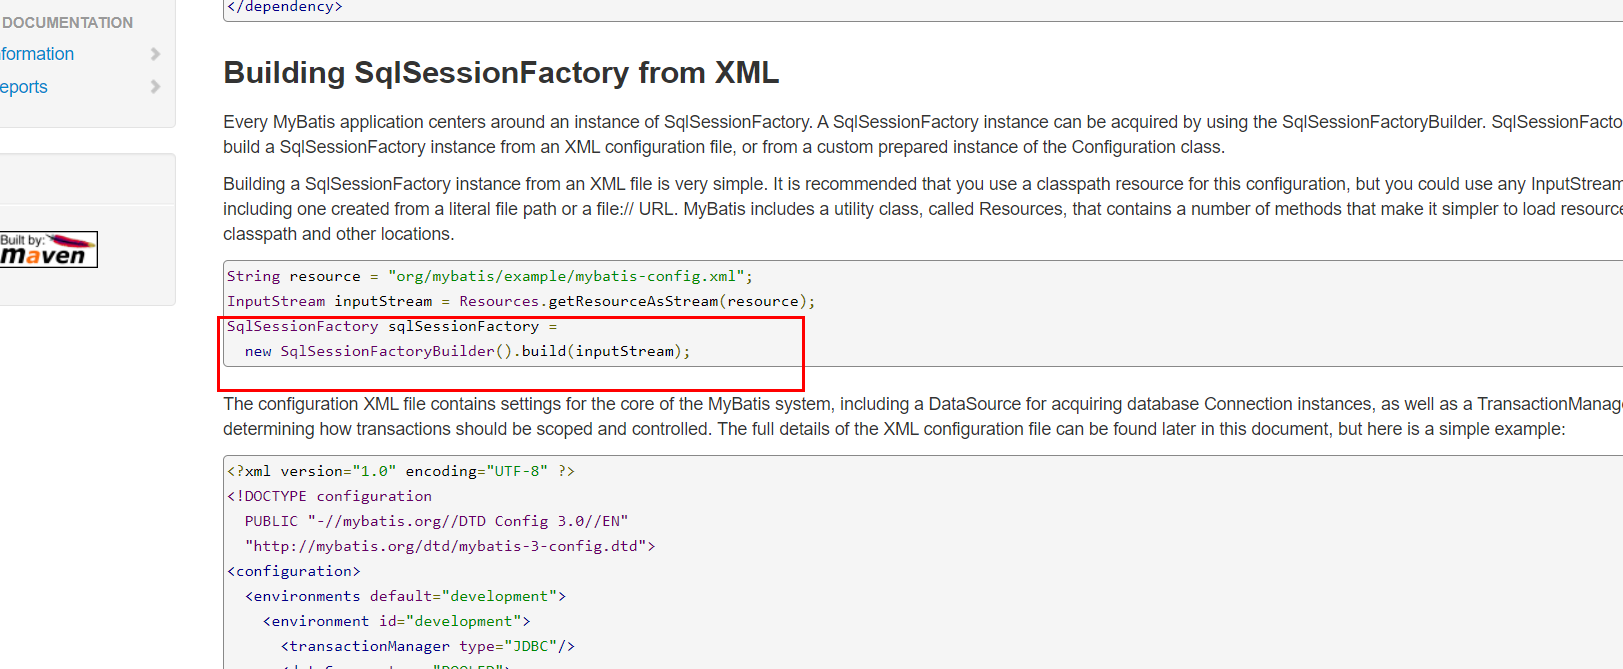Click the 'PUBLIC "-//mybatis.org//DTD Config 3.0//EN"' line
The image size is (1623, 669).
coord(436,521)
